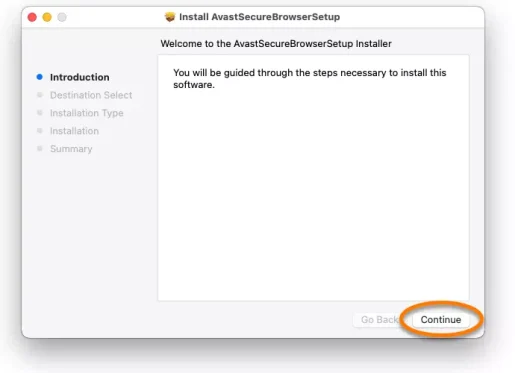
Task: Click the Continue button
Action: pos(441,320)
